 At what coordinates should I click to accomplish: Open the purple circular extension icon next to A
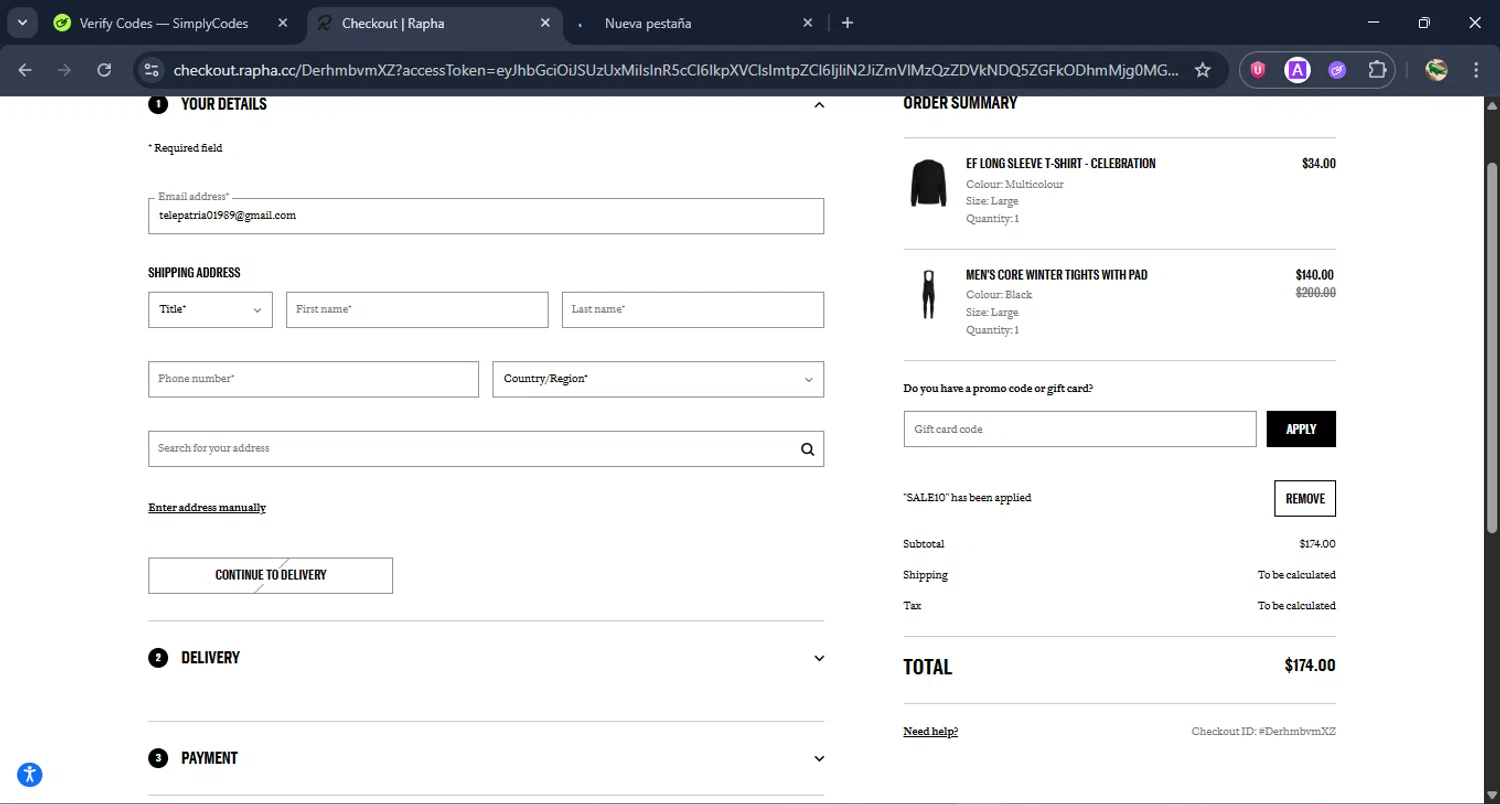coord(1337,70)
